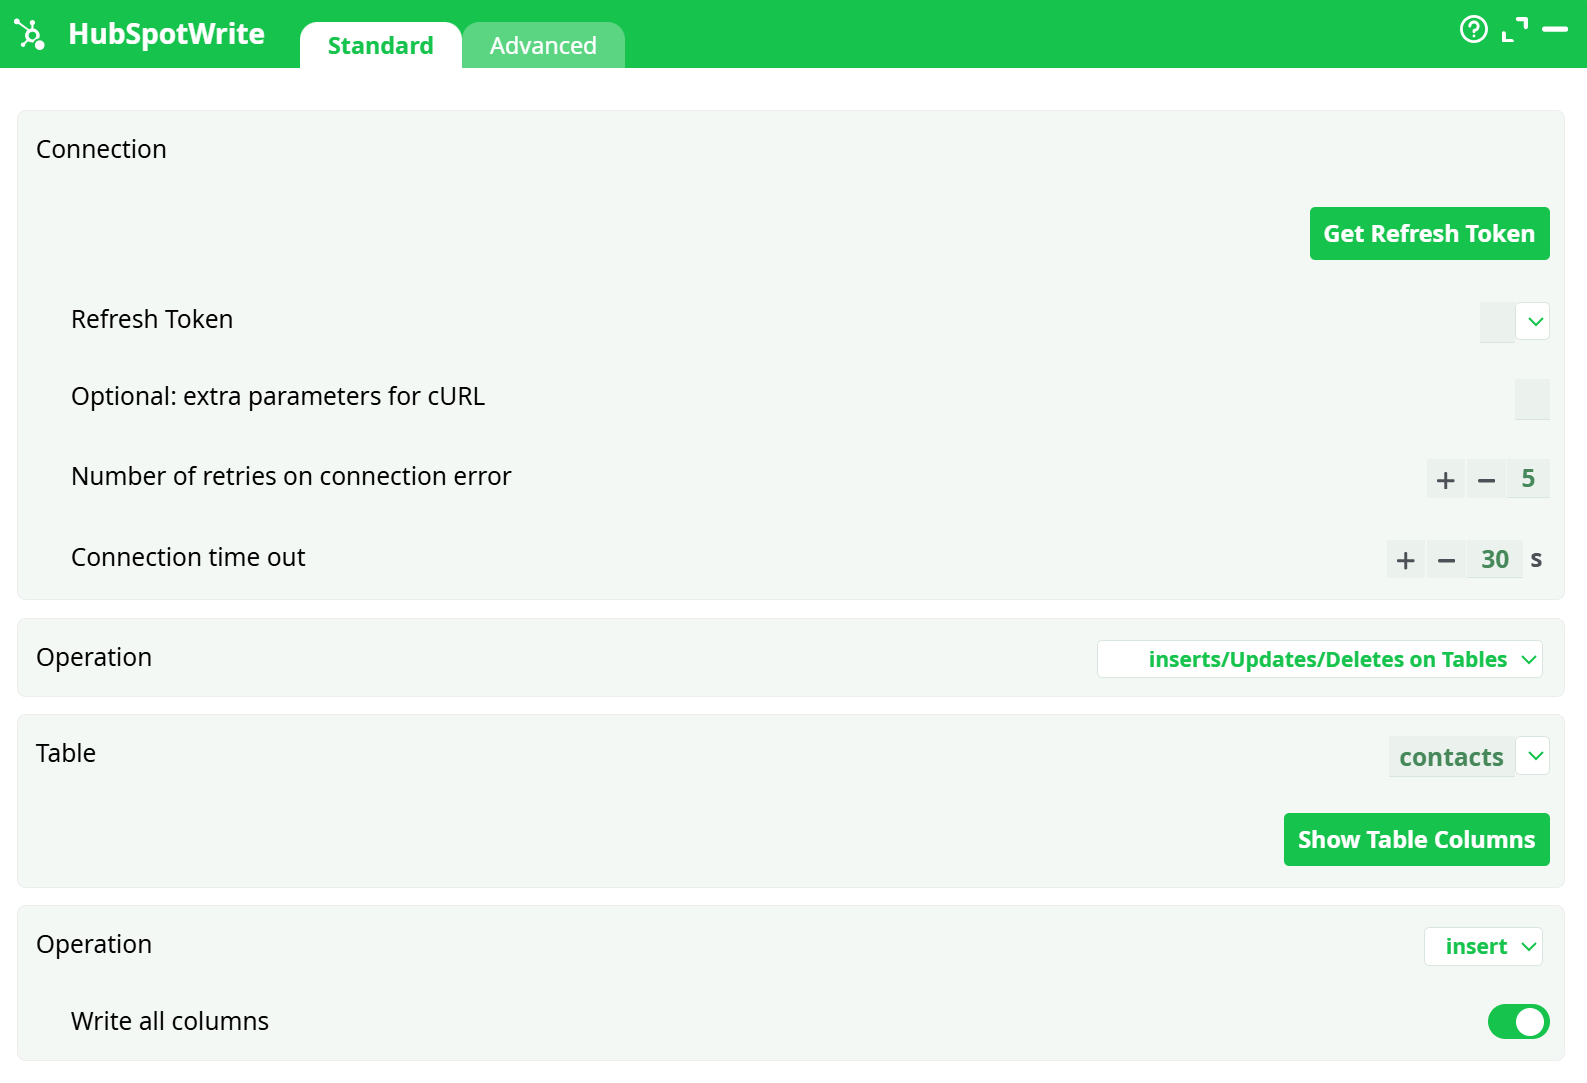
Task: Click the extra cURL parameters input field
Action: 1532,399
